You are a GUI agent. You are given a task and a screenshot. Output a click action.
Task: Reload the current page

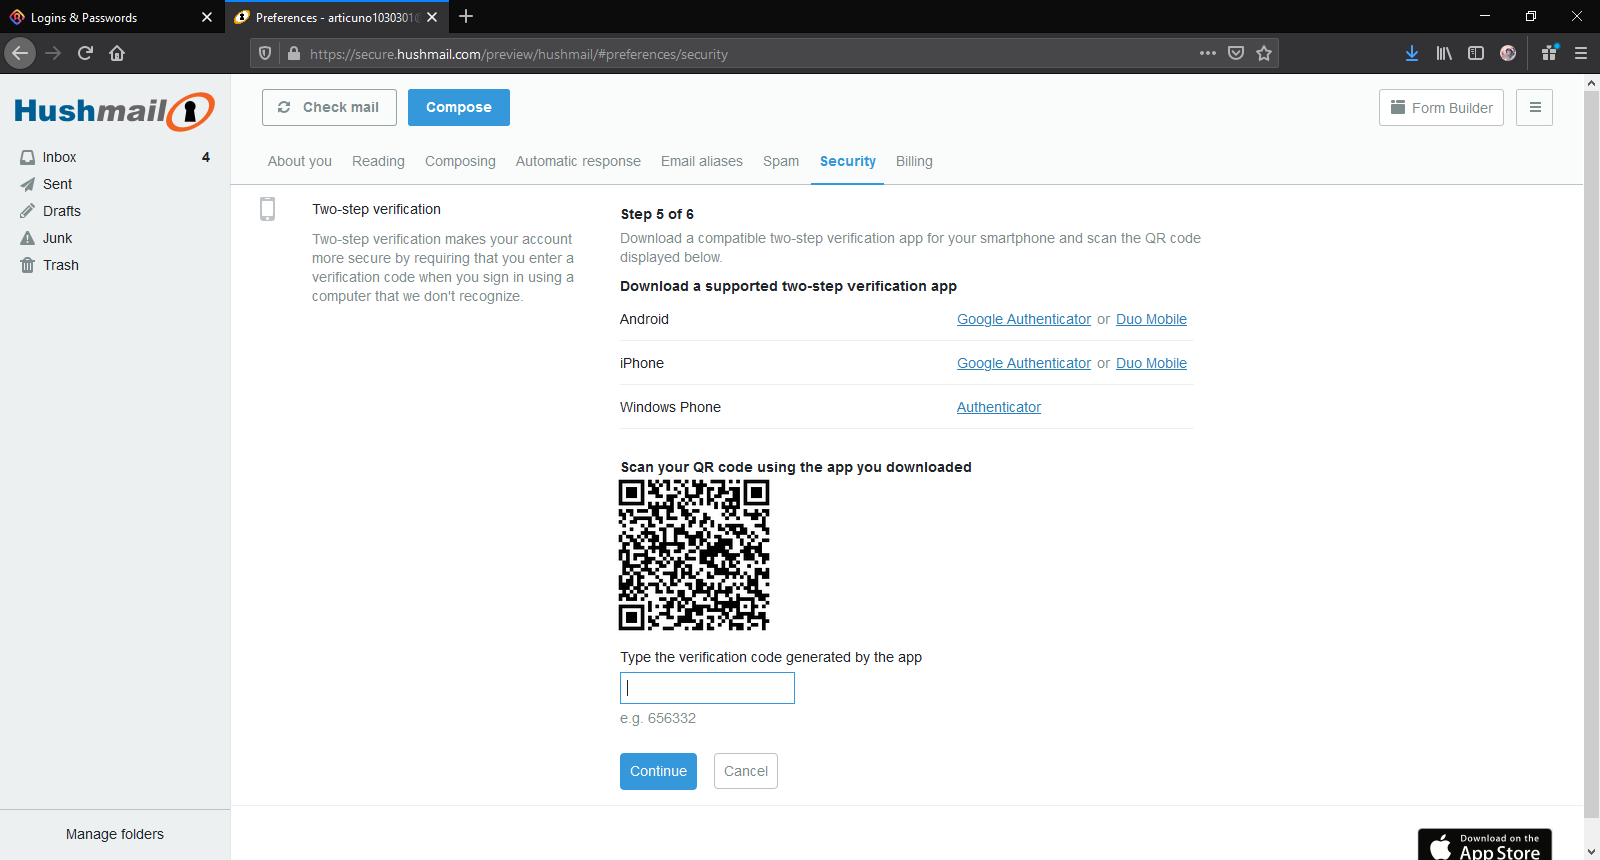click(x=85, y=53)
